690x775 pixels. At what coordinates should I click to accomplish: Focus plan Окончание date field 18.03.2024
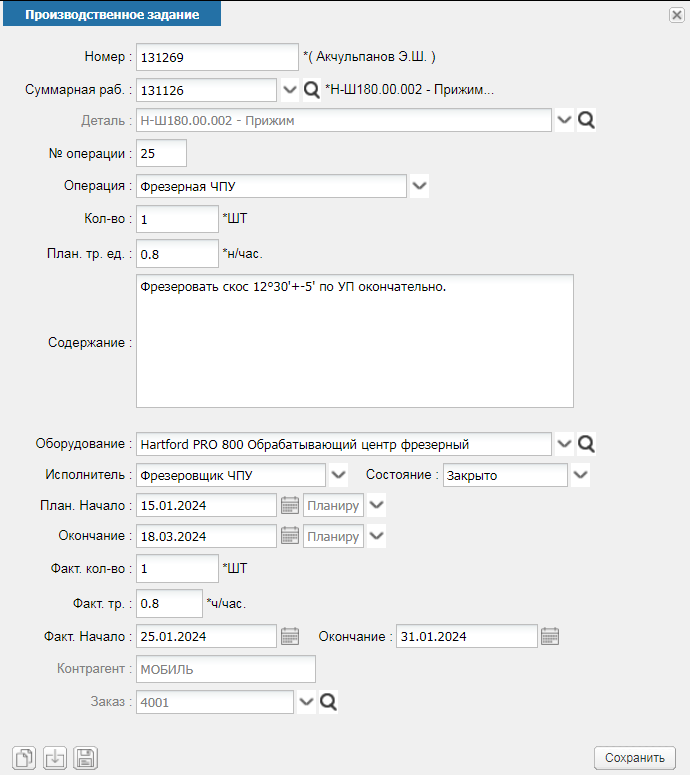(x=207, y=536)
